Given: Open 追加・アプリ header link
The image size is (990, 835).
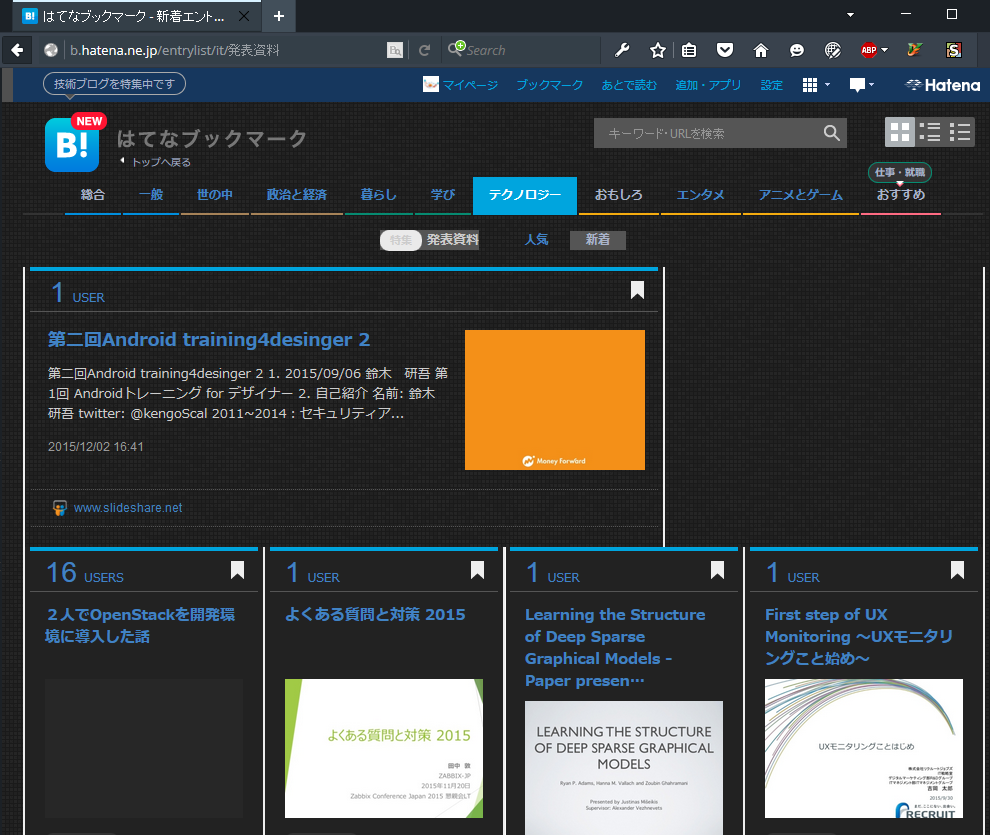Looking at the screenshot, I should click(x=708, y=85).
